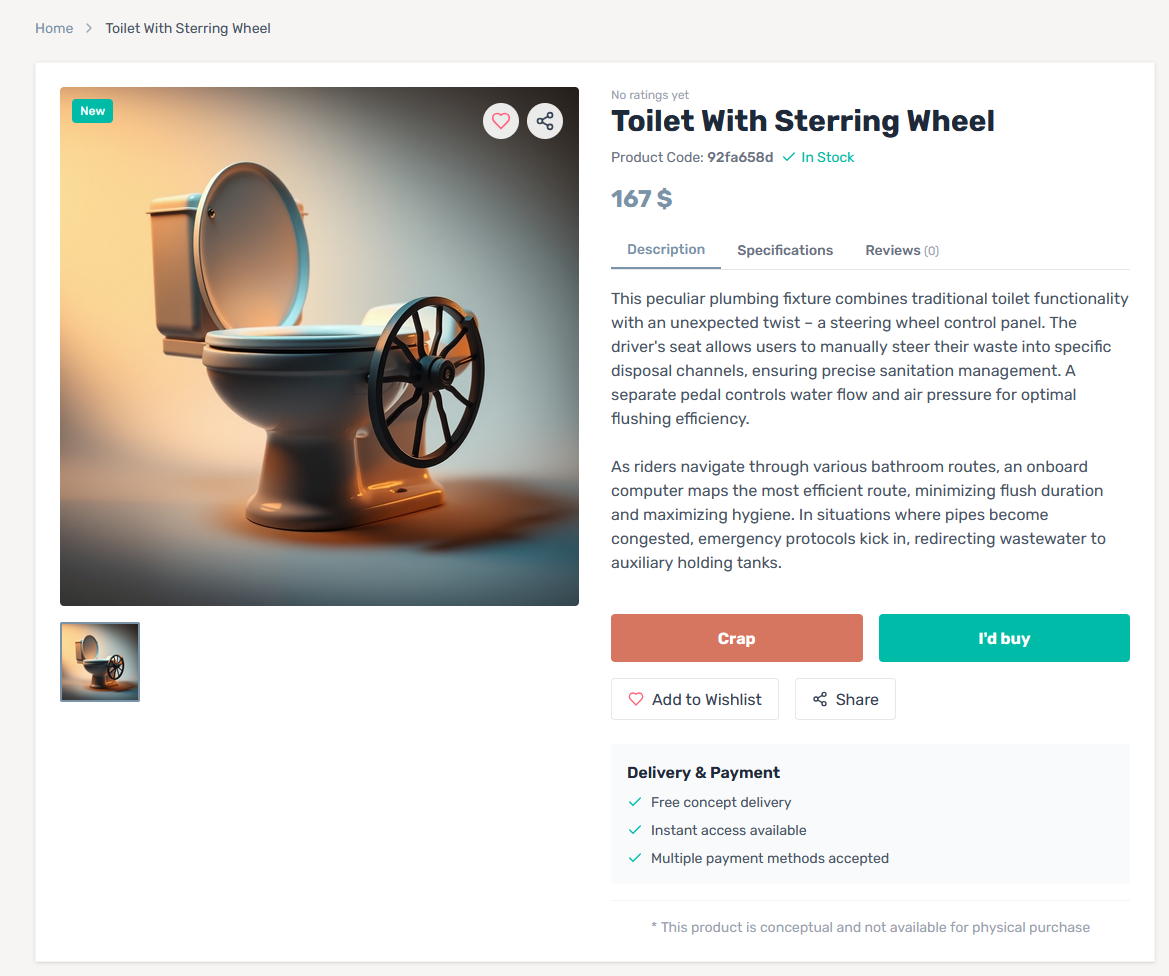This screenshot has height=976, width=1169.
Task: Click the breadcrumb chevron after Home
Action: 89,28
